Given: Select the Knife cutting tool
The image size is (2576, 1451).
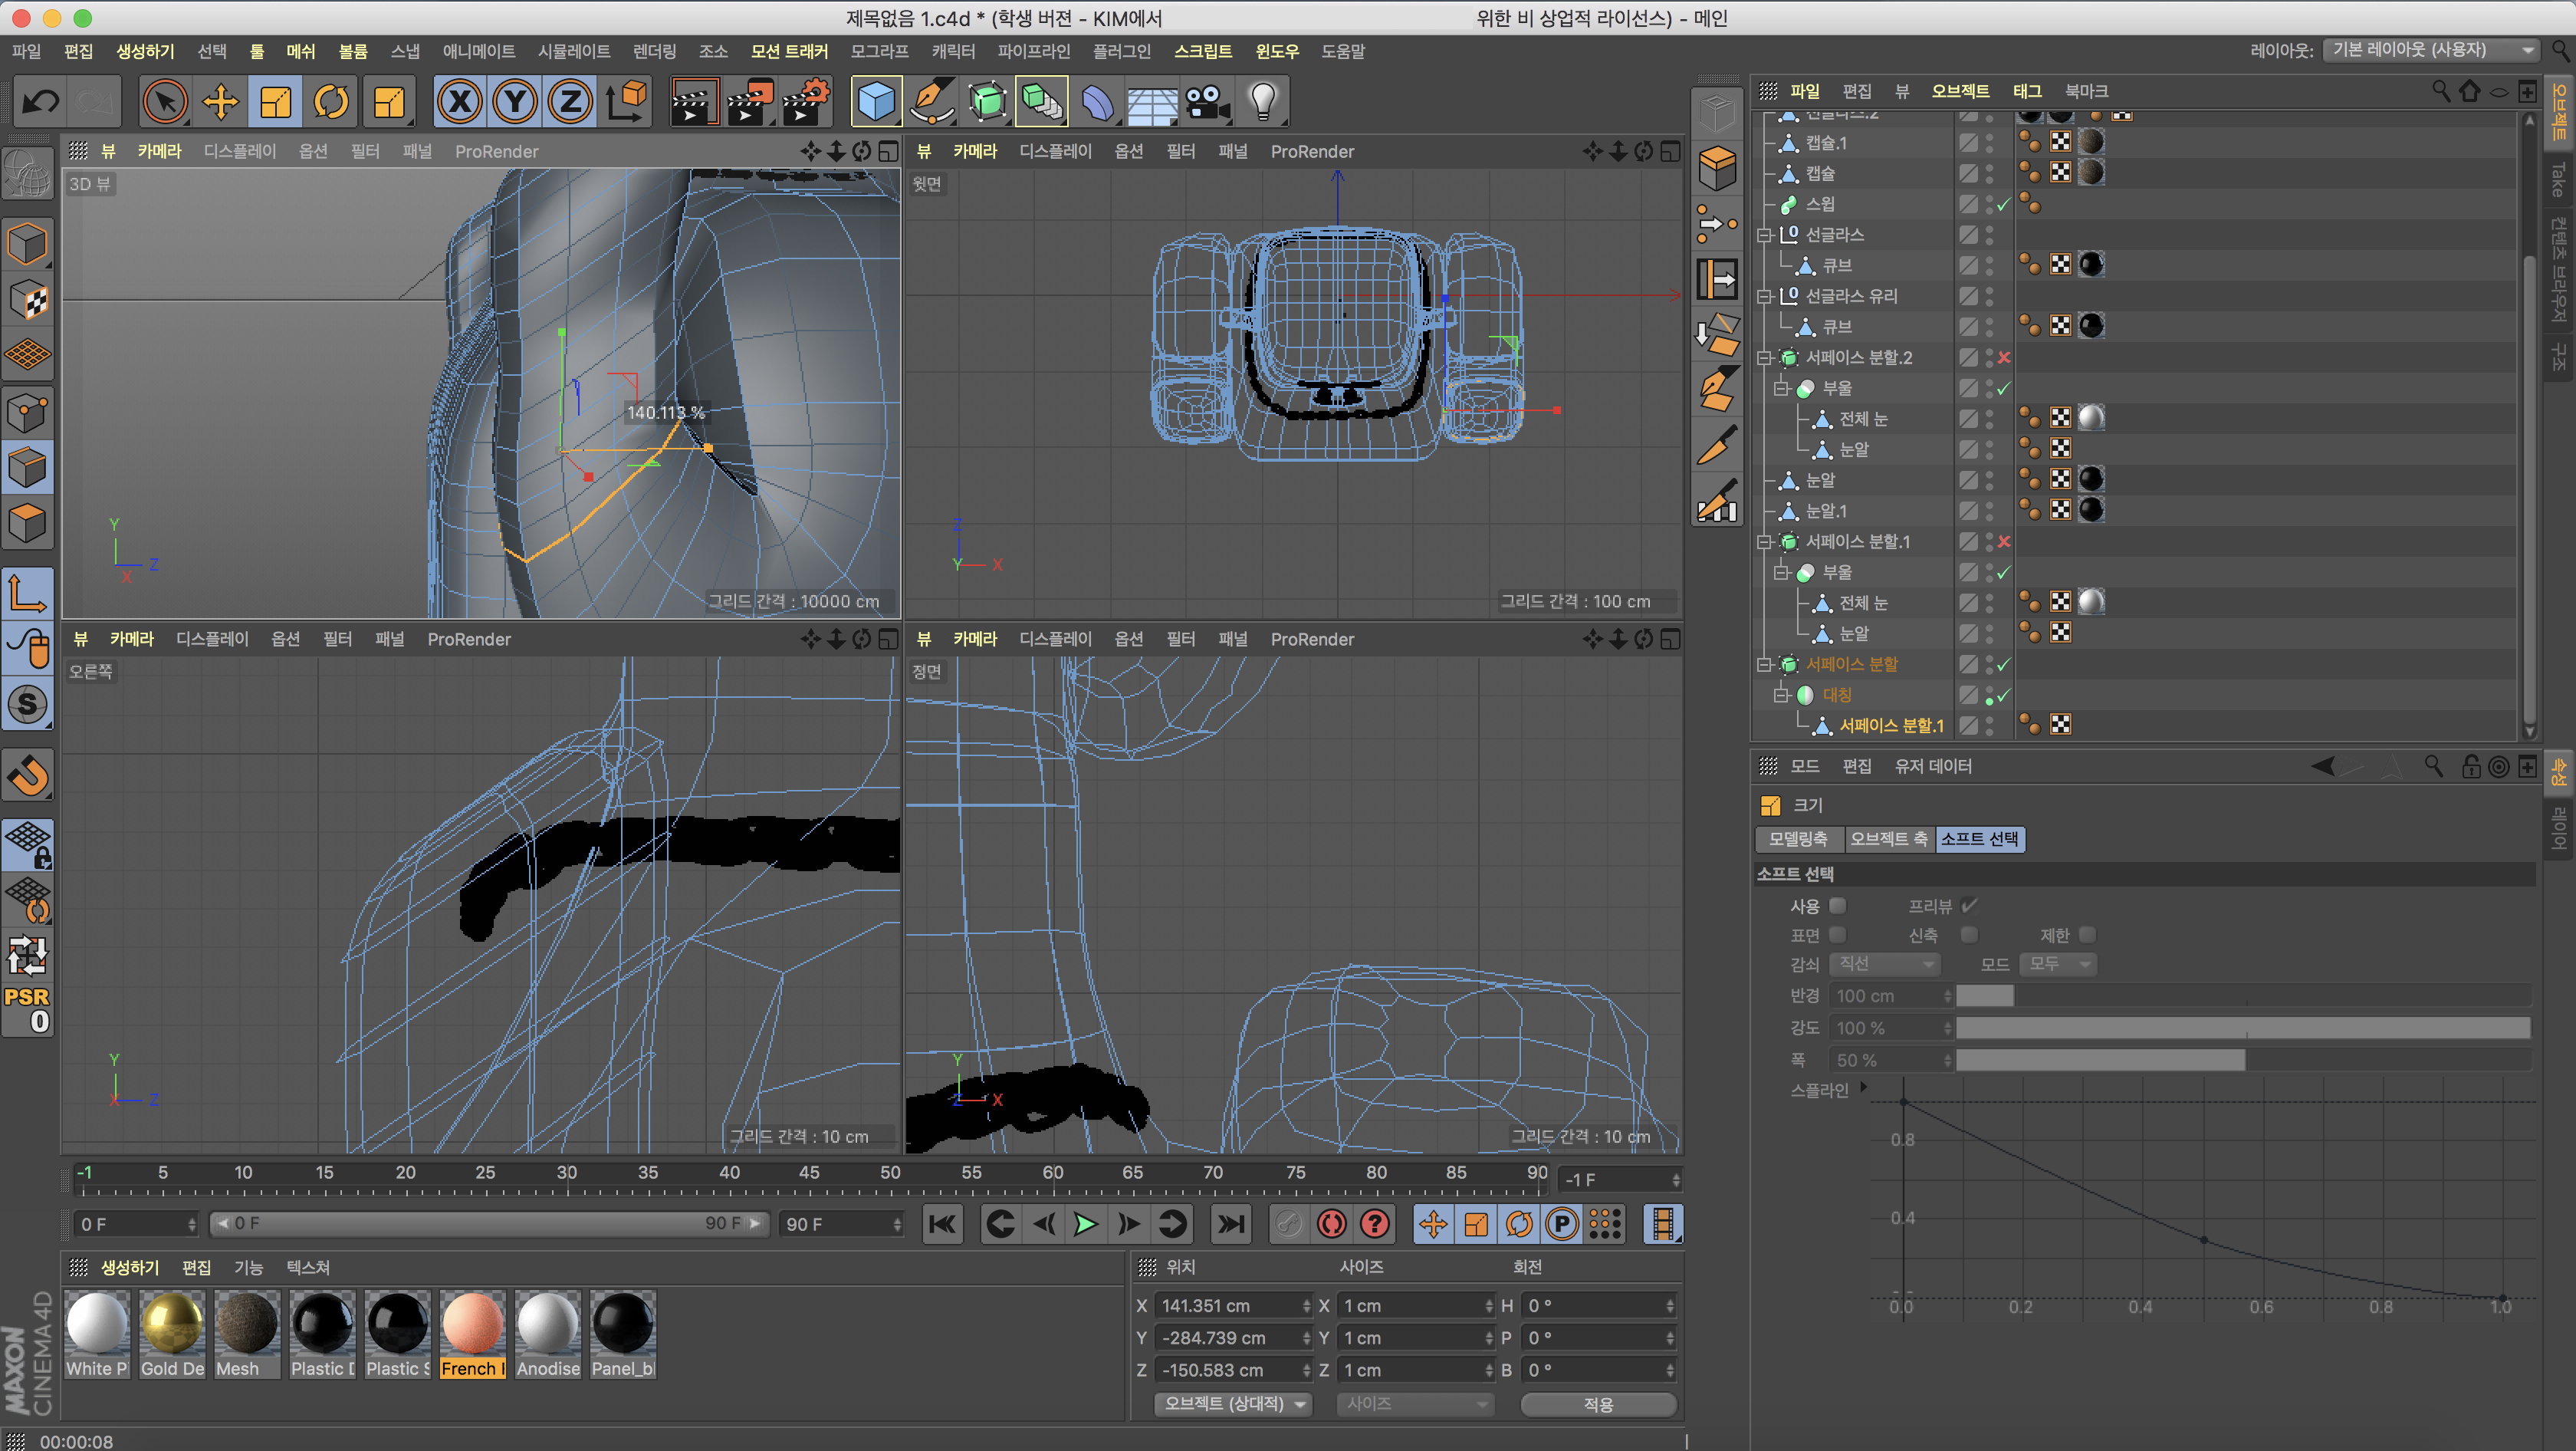Looking at the screenshot, I should click(x=1717, y=444).
